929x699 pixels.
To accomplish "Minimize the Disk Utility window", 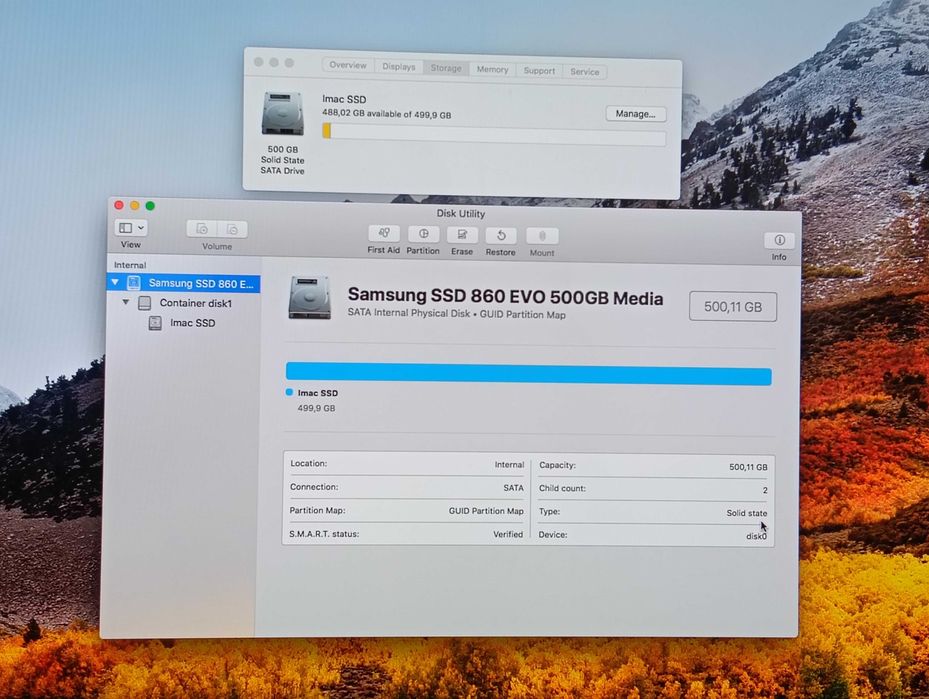I will (x=134, y=206).
